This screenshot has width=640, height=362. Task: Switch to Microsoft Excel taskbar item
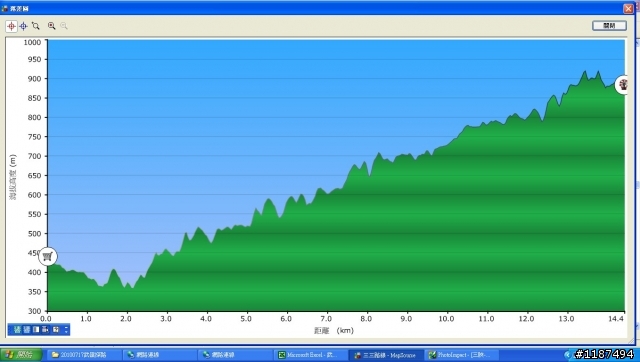click(x=310, y=355)
